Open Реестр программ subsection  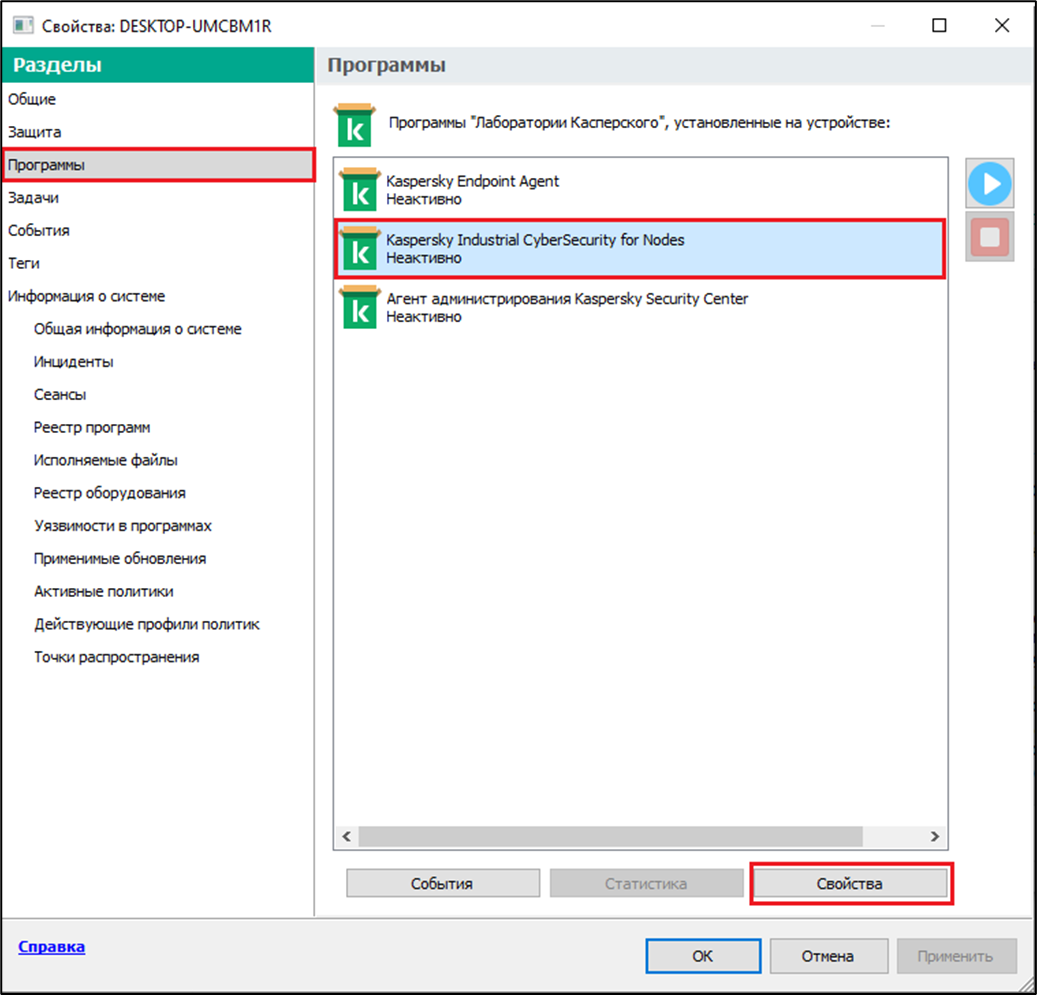point(92,427)
